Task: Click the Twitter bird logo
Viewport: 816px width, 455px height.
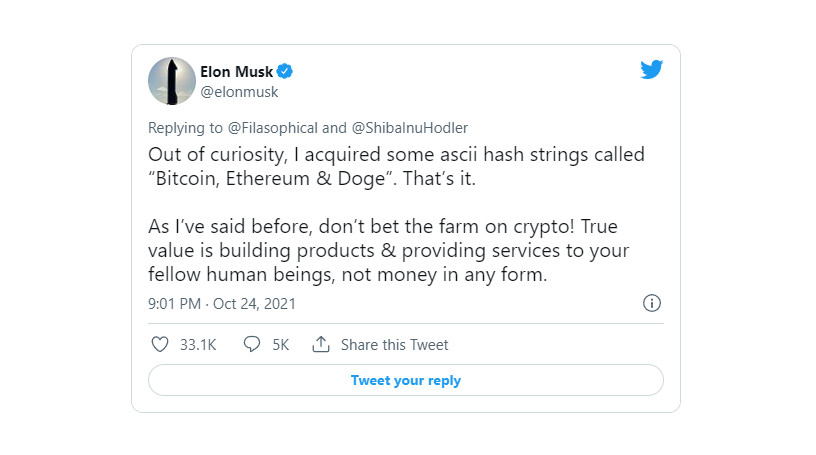Action: [652, 69]
